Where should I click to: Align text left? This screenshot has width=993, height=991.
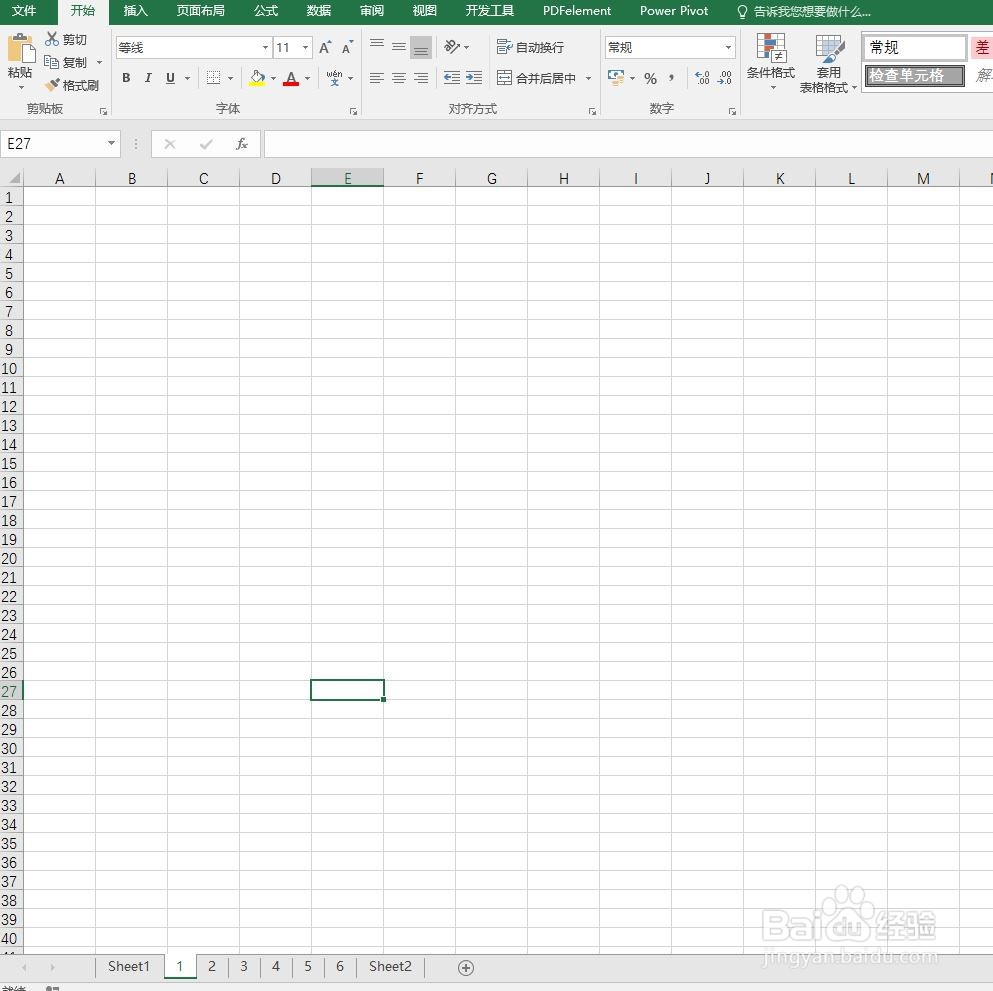pyautogui.click(x=377, y=78)
